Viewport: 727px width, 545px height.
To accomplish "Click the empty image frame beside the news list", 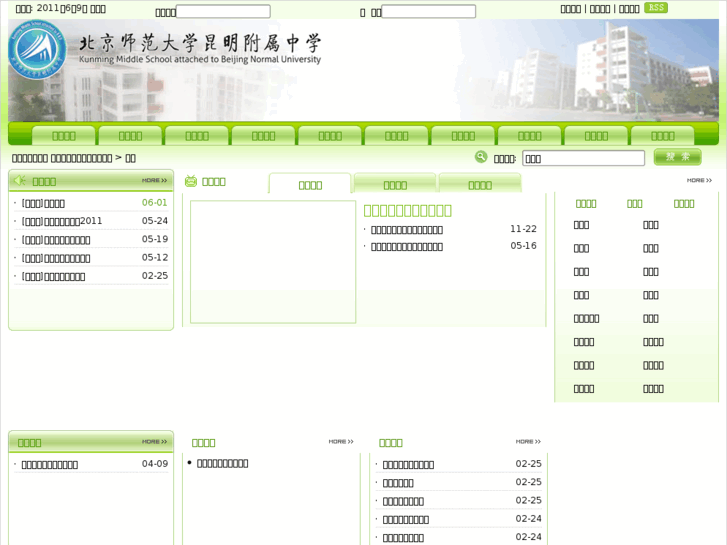I will point(273,262).
